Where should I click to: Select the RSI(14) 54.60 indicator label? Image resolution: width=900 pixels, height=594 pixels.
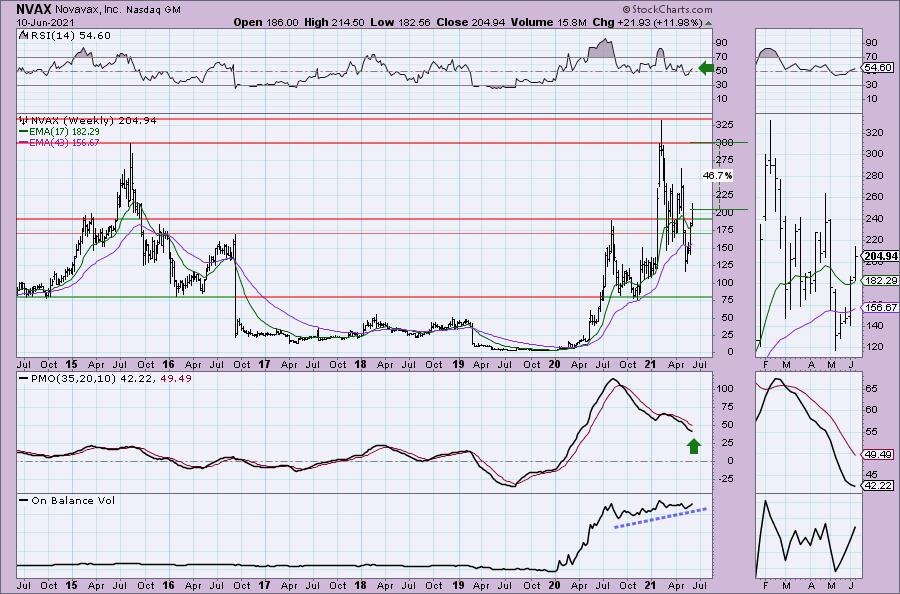coord(69,36)
